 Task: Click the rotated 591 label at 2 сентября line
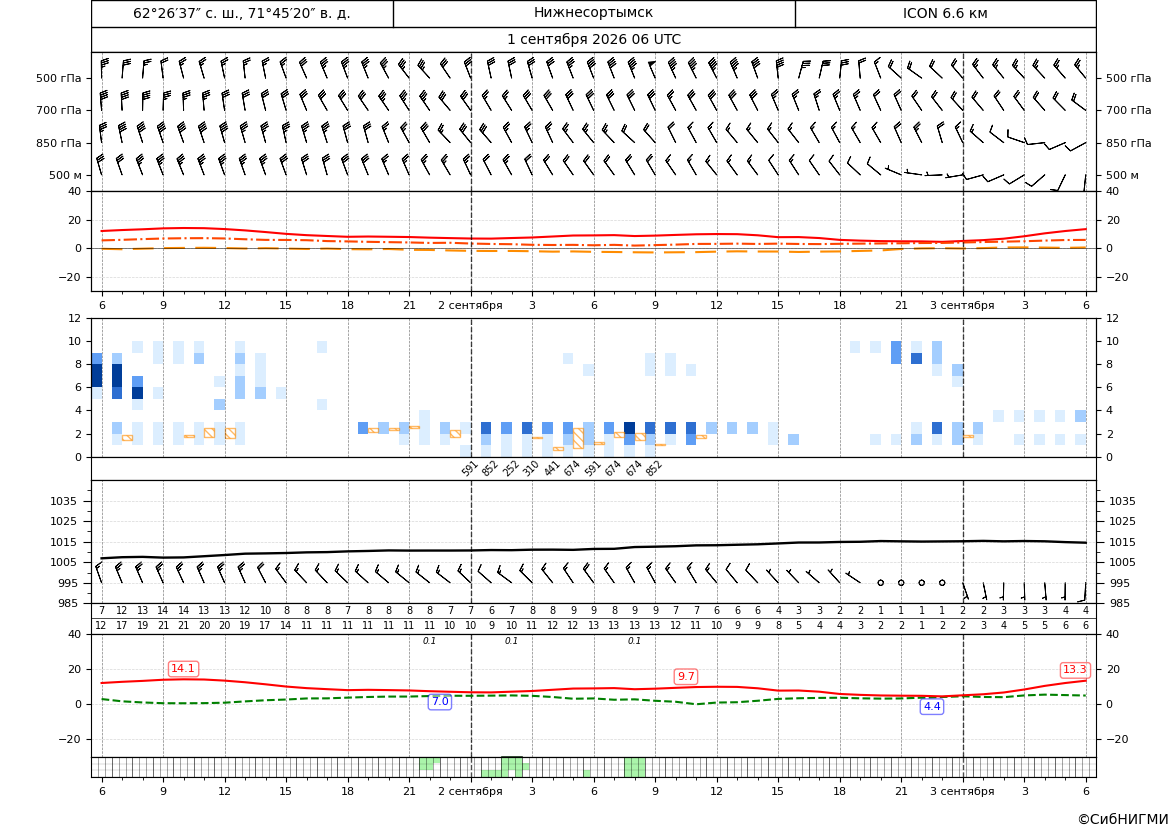coord(469,468)
